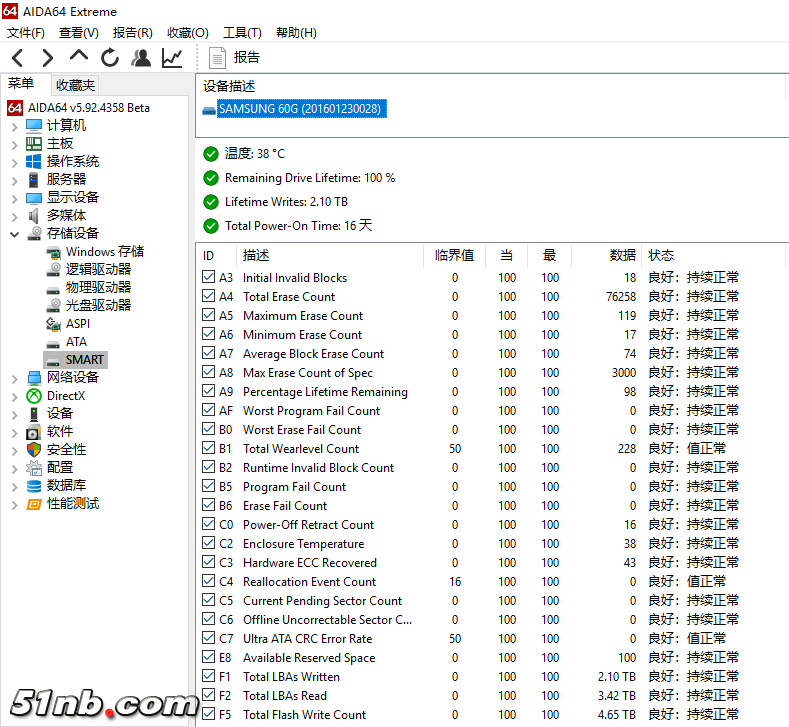Switch to the 收藏夹 tab
This screenshot has width=789, height=727.
tap(76, 86)
